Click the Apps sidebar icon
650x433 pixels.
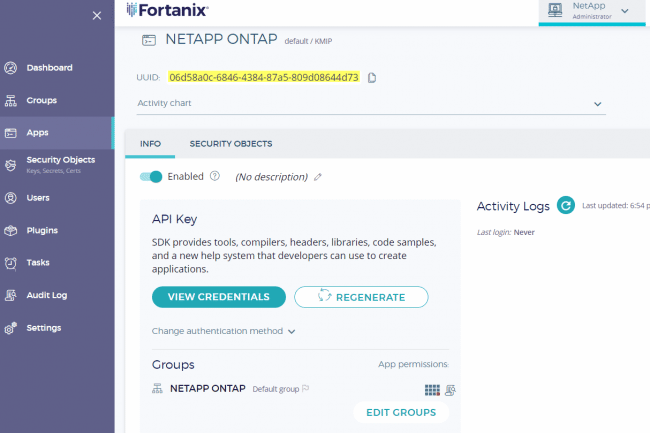point(11,133)
